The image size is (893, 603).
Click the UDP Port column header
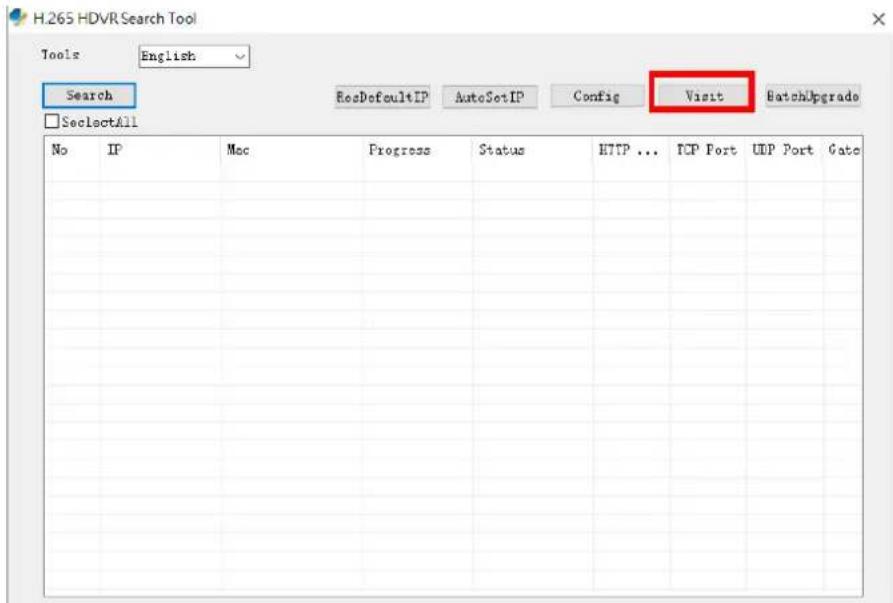[784, 150]
